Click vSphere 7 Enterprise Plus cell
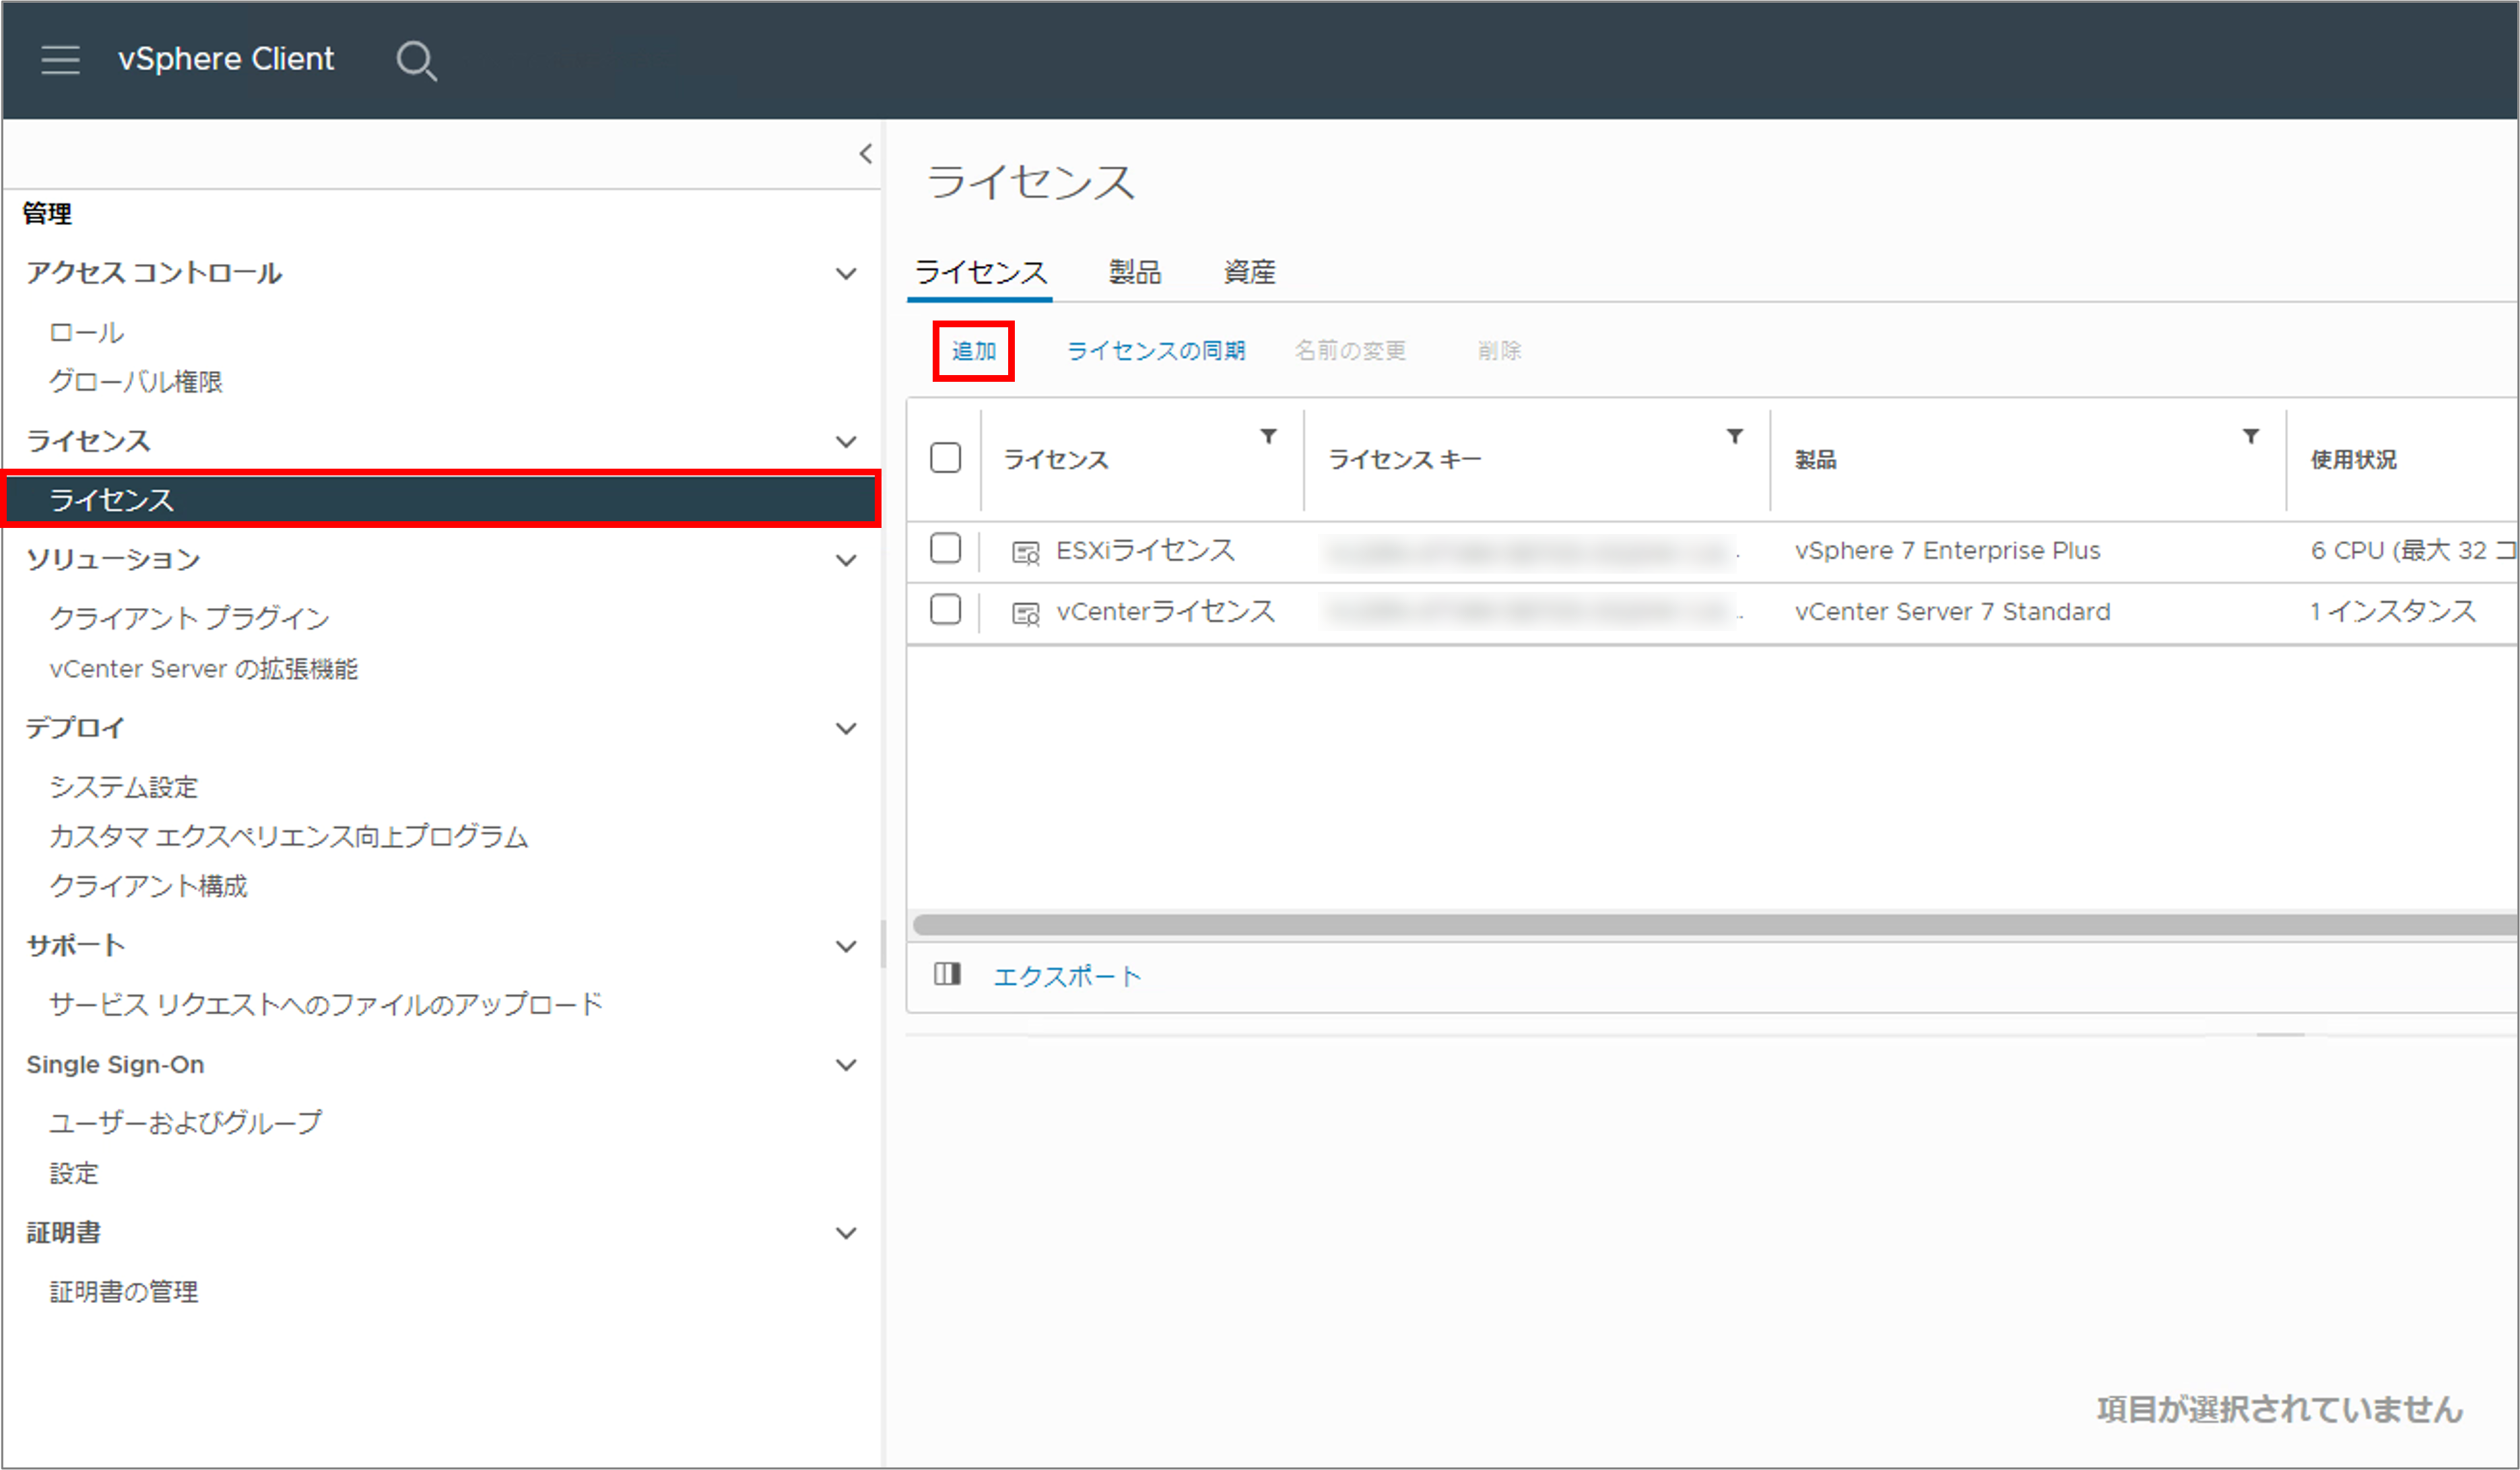Viewport: 2520px width, 1470px height. [x=1947, y=551]
